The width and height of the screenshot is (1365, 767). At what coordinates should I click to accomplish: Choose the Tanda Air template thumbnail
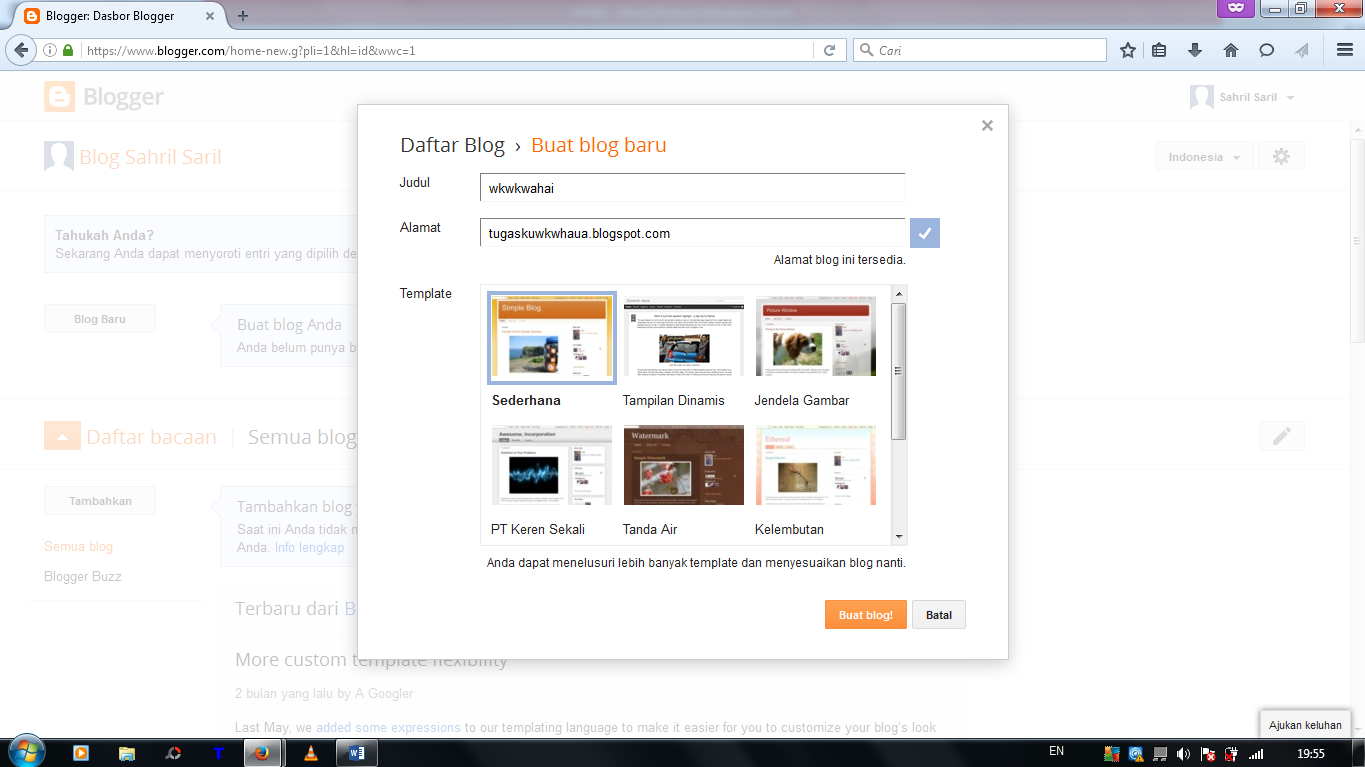click(684, 466)
